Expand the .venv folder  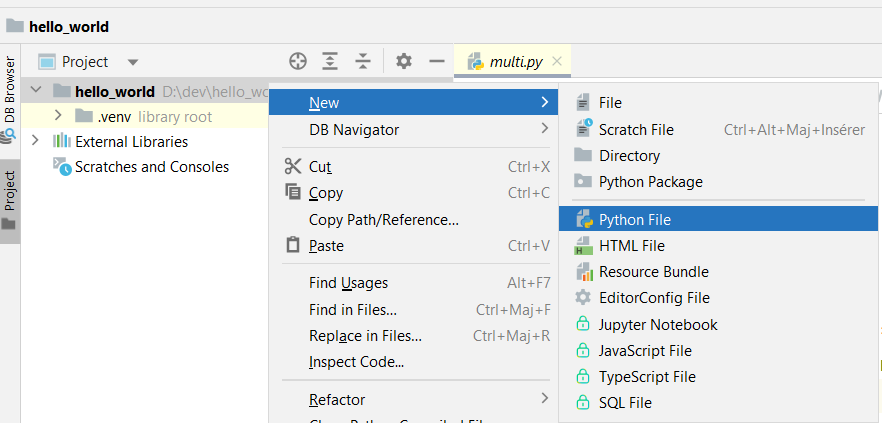[58, 116]
